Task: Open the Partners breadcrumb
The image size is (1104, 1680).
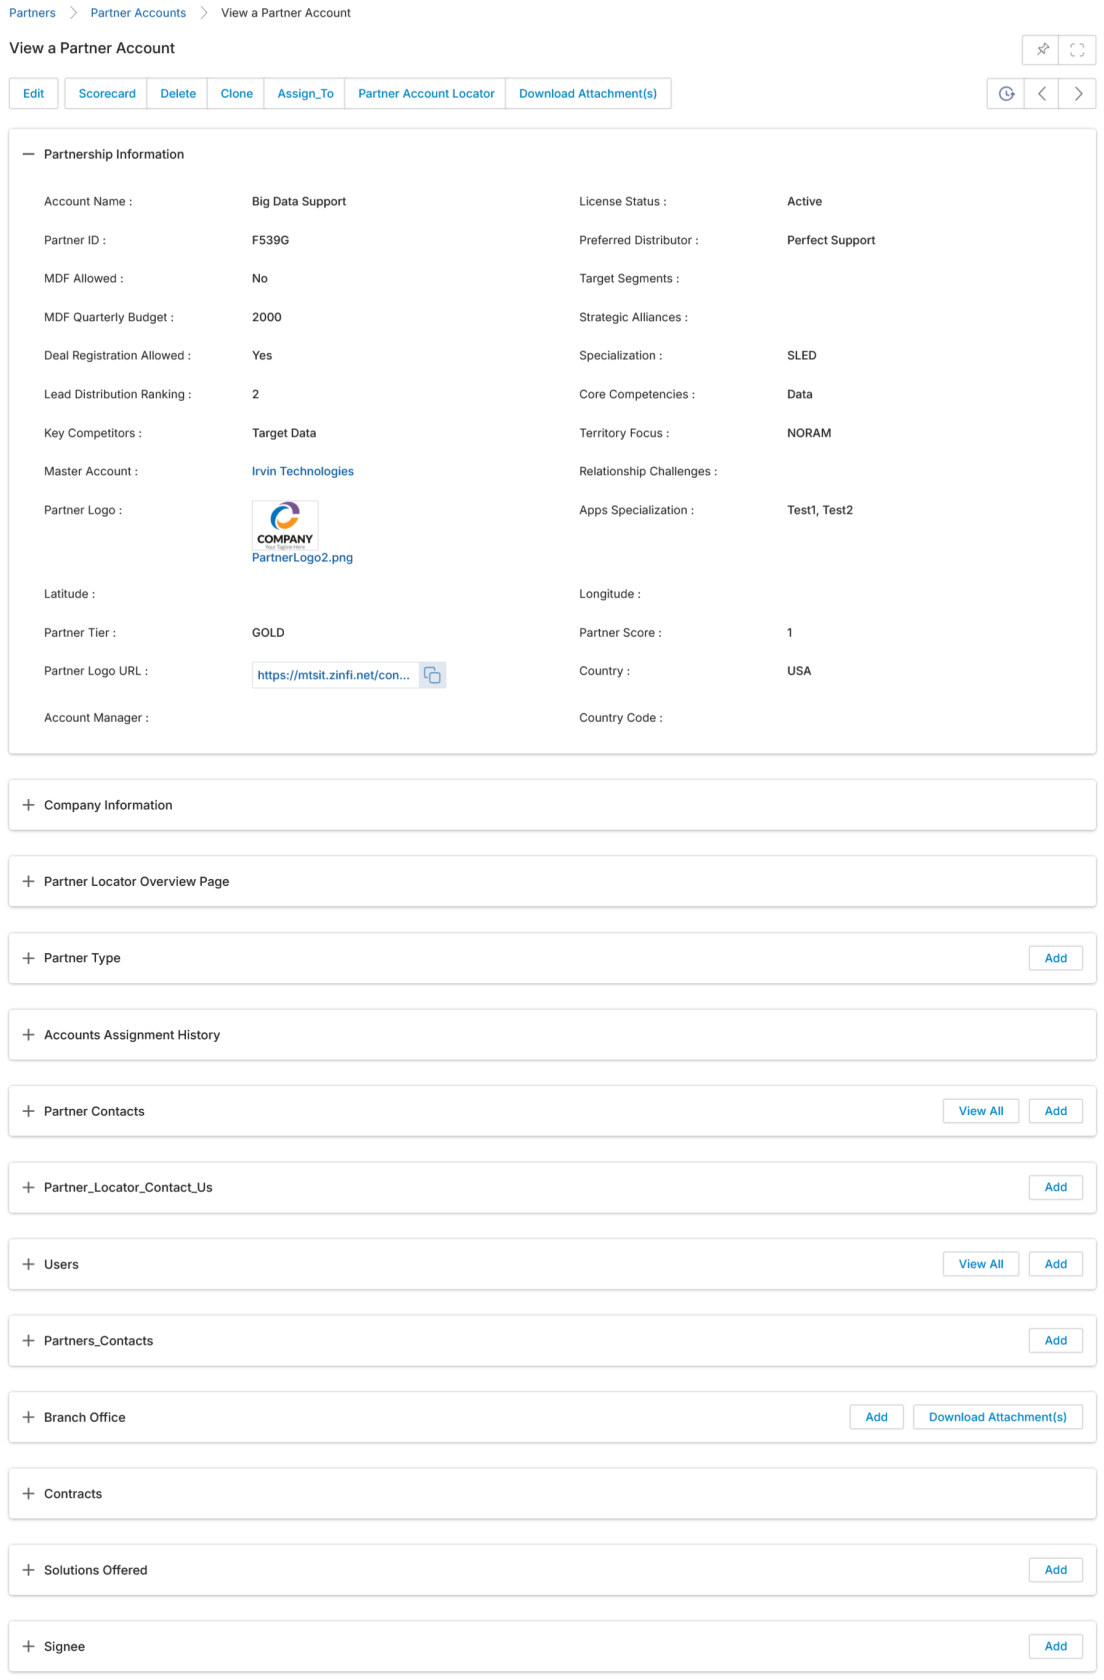Action: point(32,13)
